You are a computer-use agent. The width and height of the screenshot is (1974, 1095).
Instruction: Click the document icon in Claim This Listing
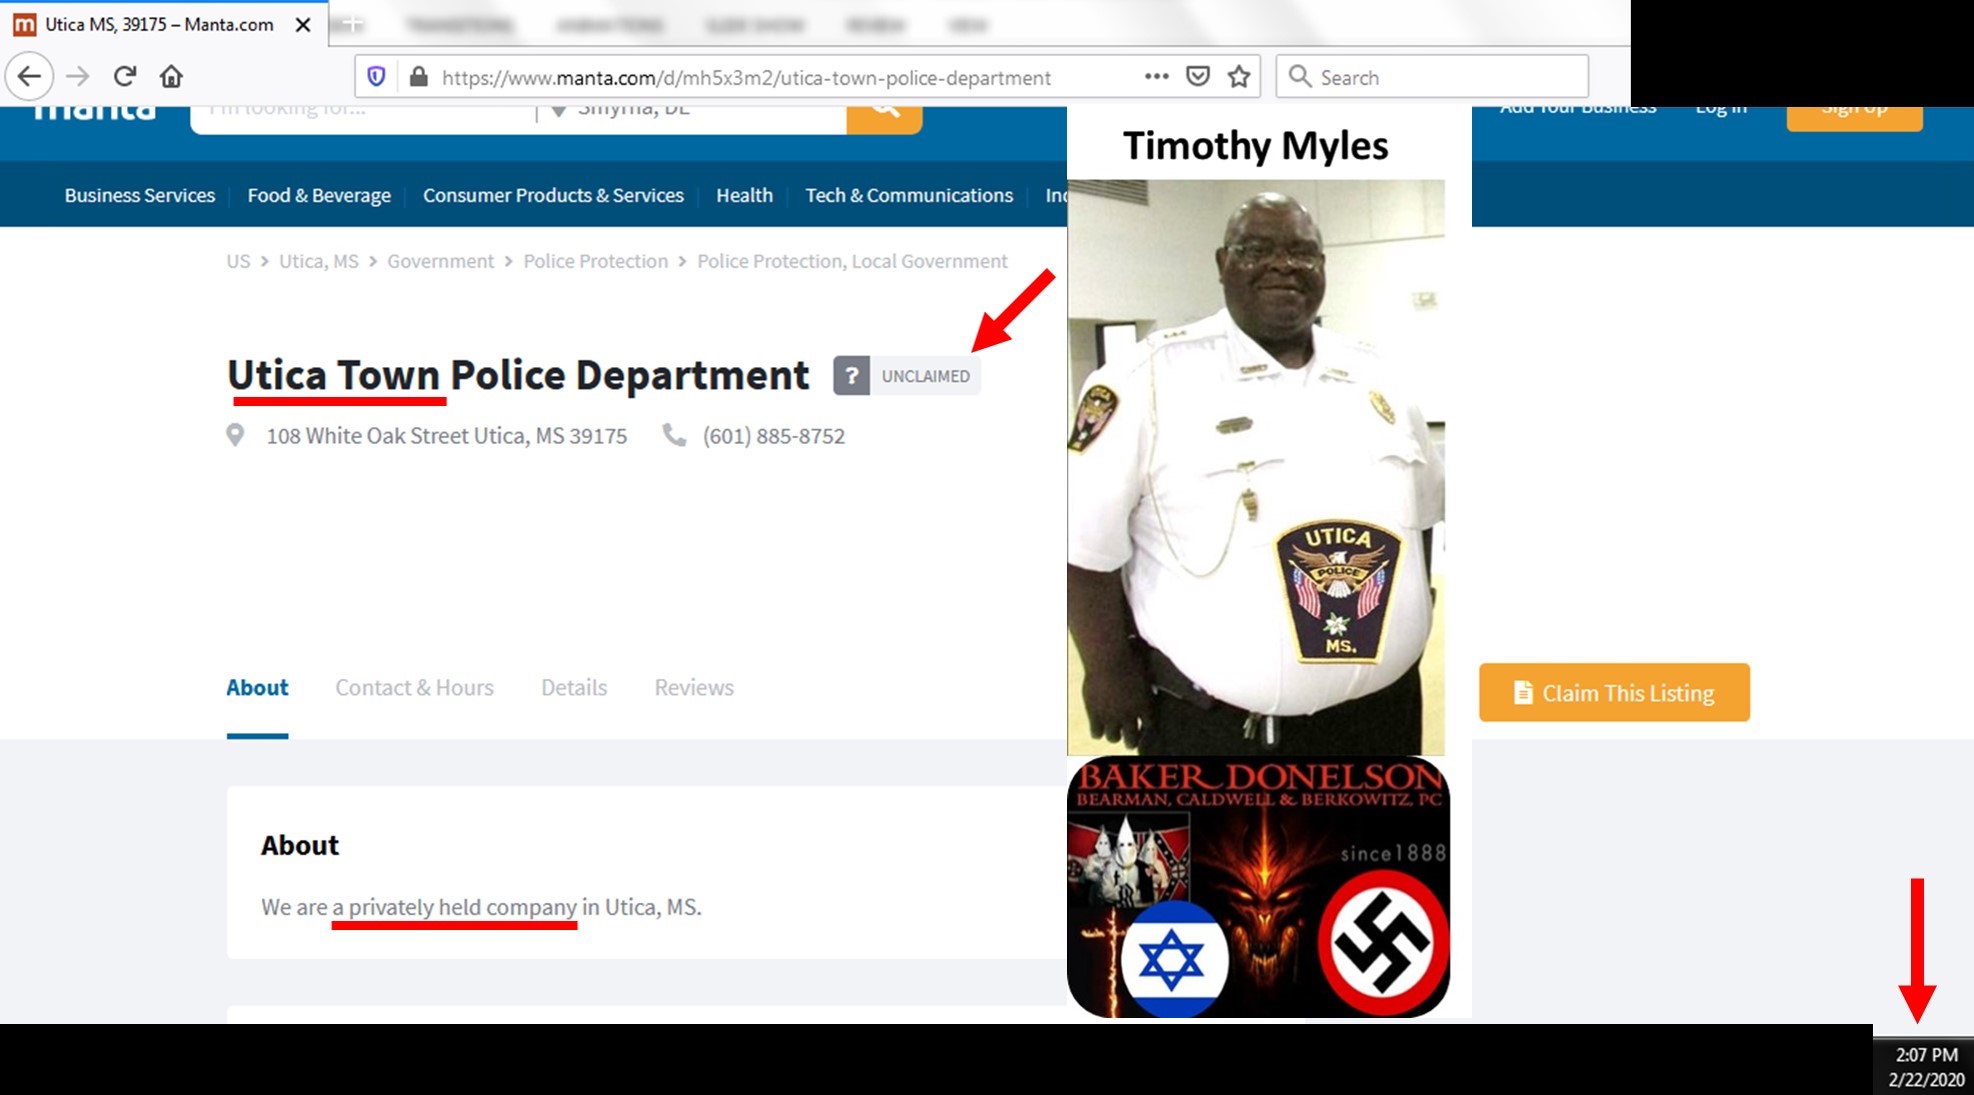(x=1523, y=692)
